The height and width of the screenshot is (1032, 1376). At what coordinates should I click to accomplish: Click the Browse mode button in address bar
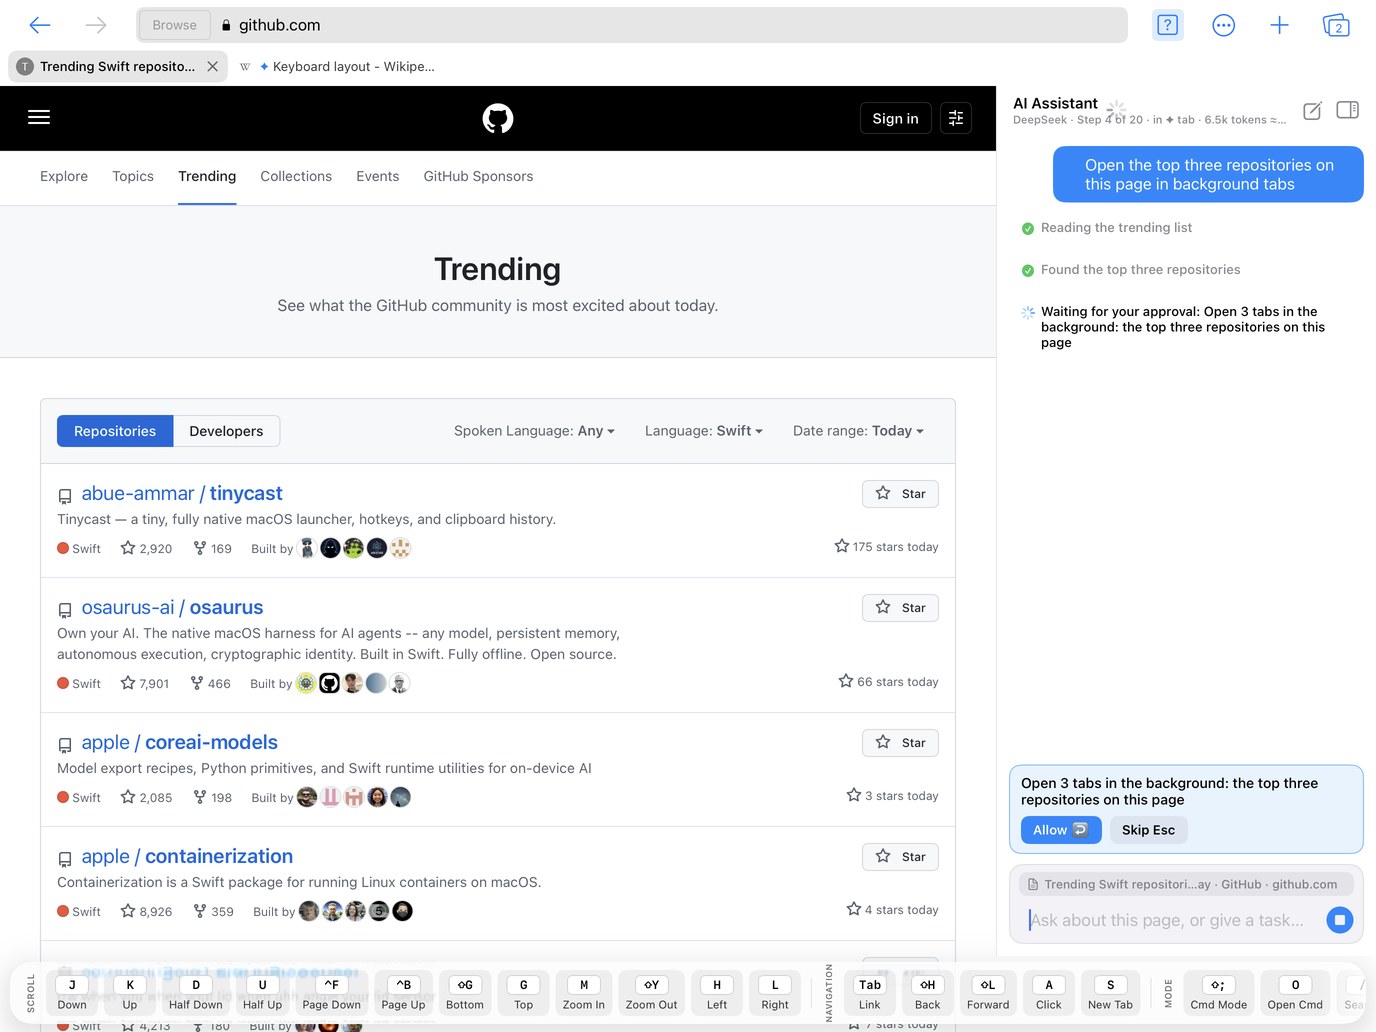(x=175, y=25)
